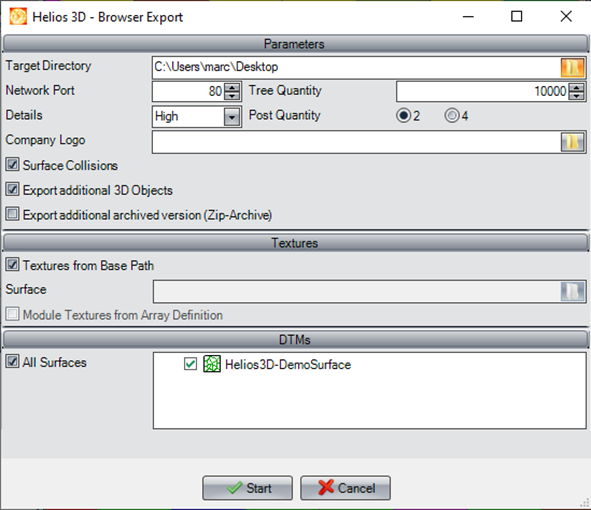Start the browser export
Image resolution: width=591 pixels, height=510 pixels.
coord(248,488)
